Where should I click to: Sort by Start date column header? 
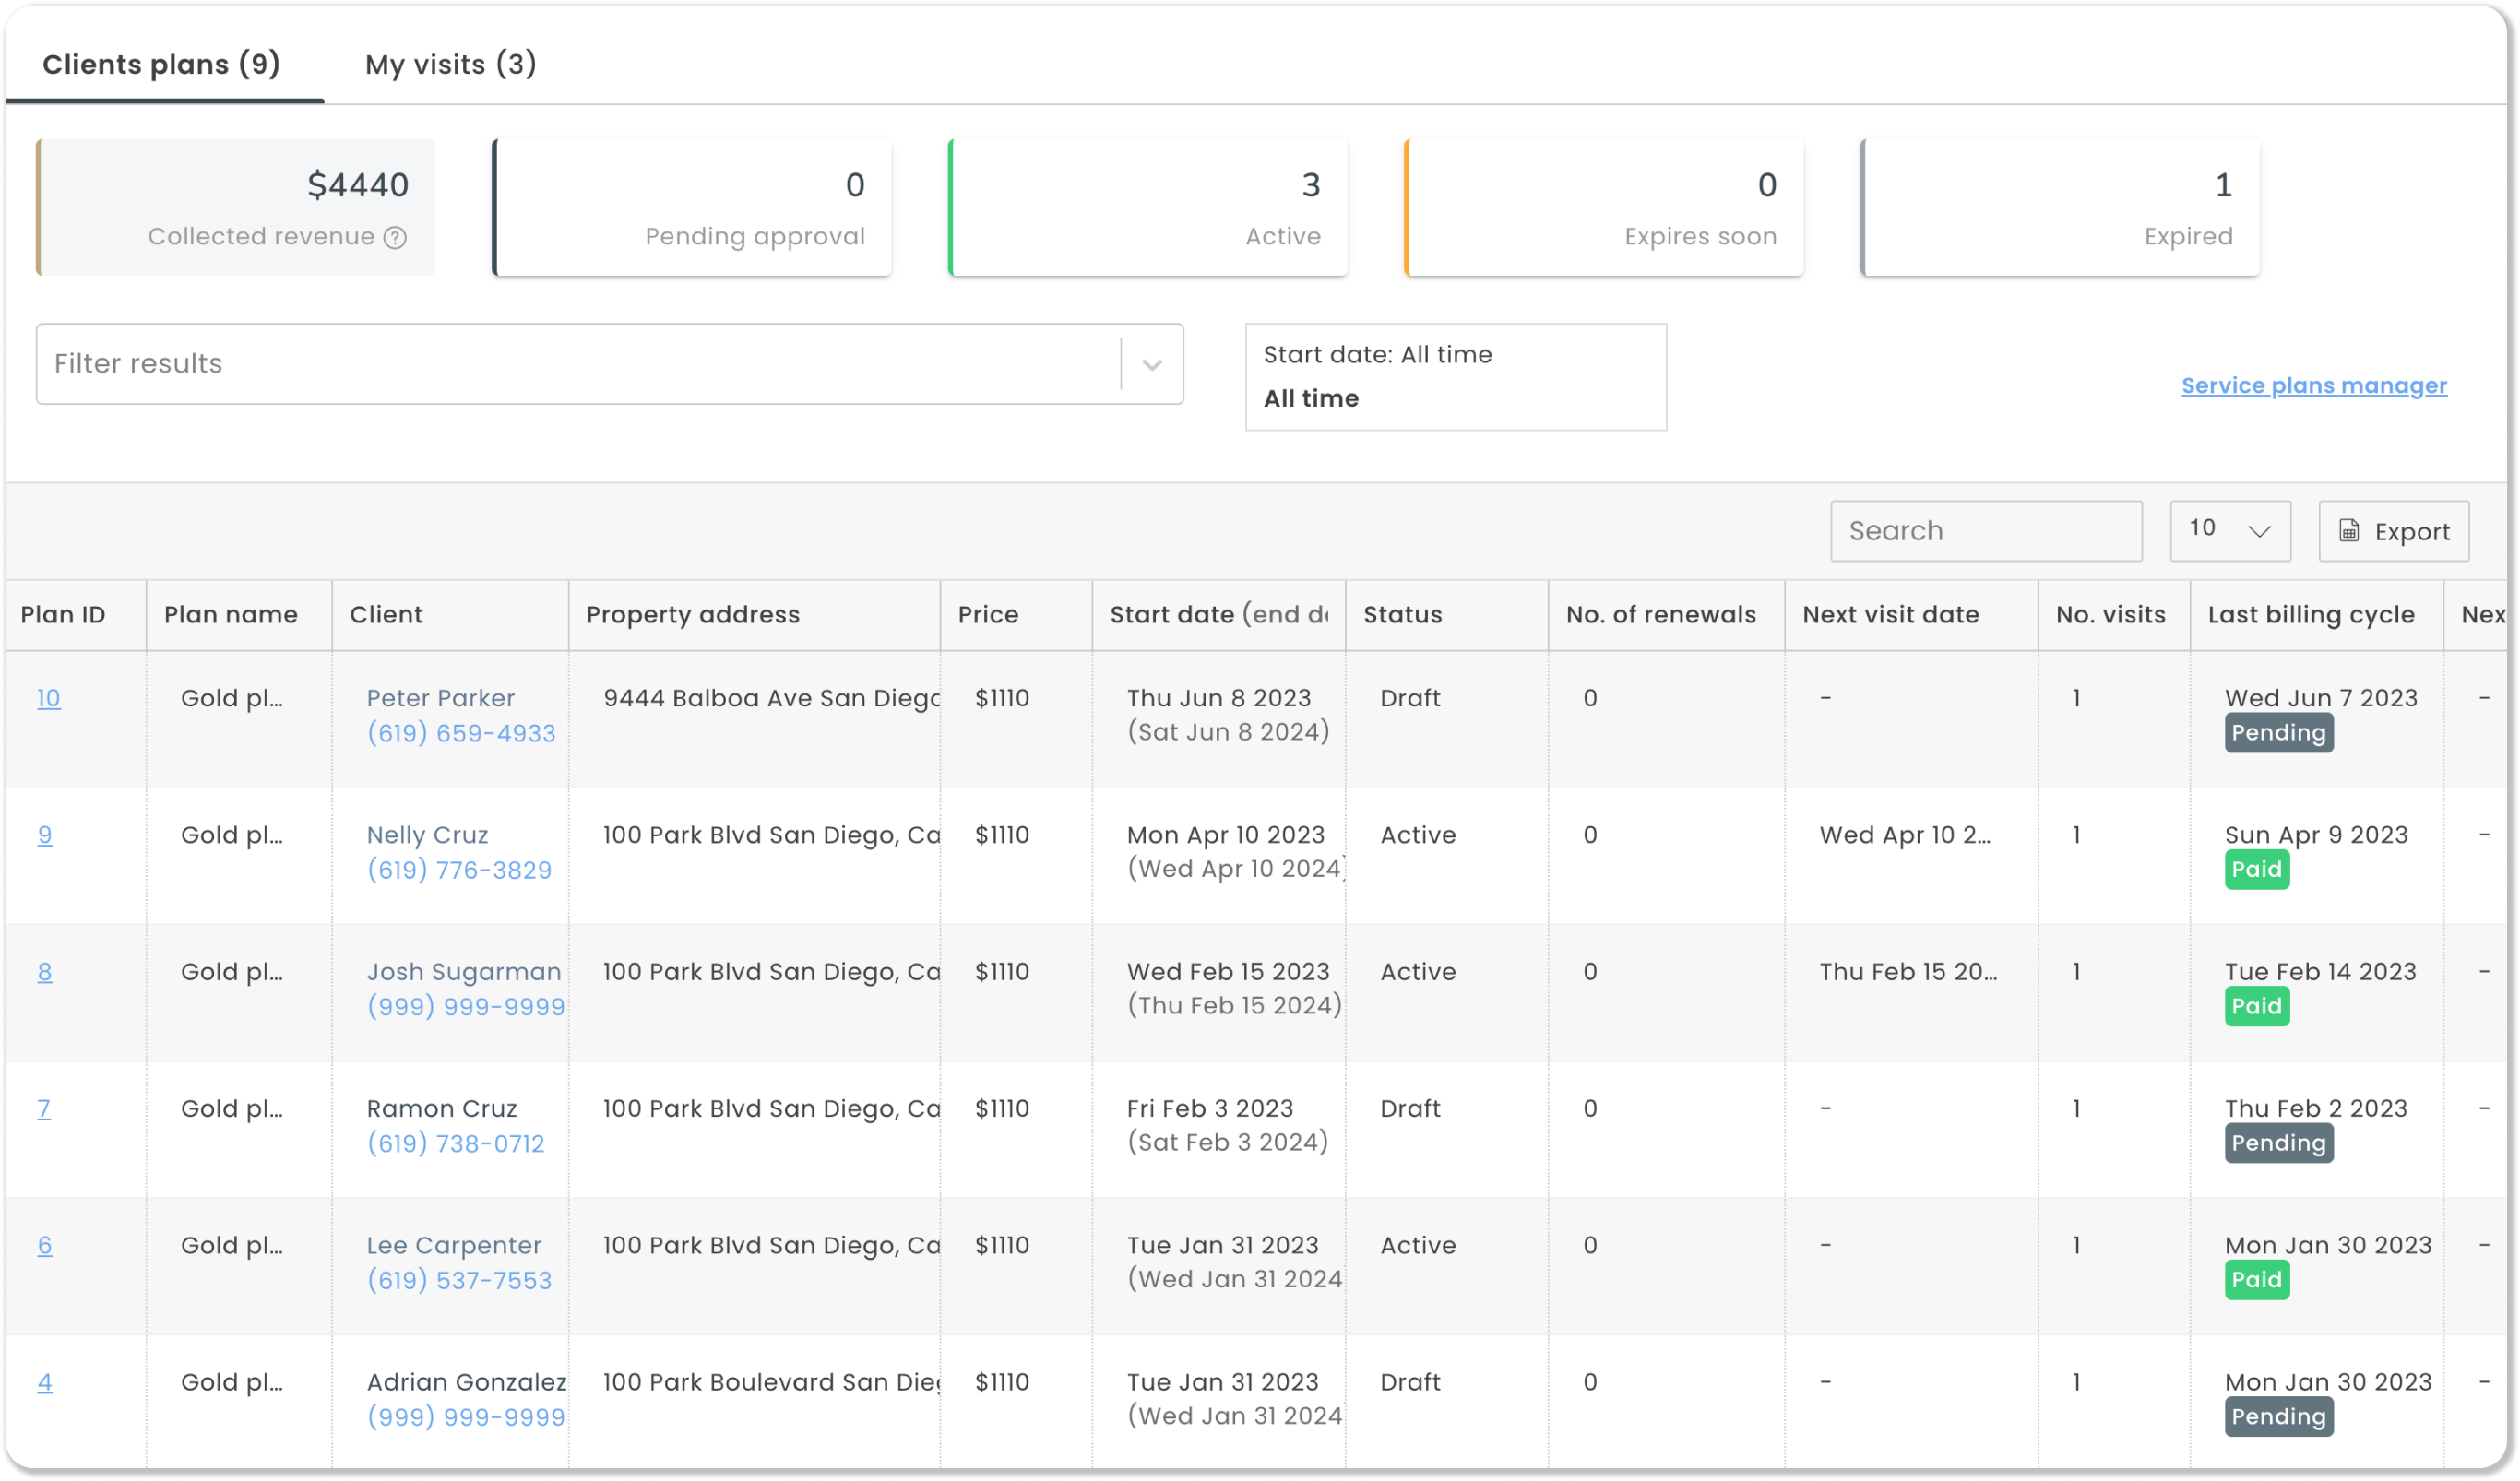click(1219, 615)
